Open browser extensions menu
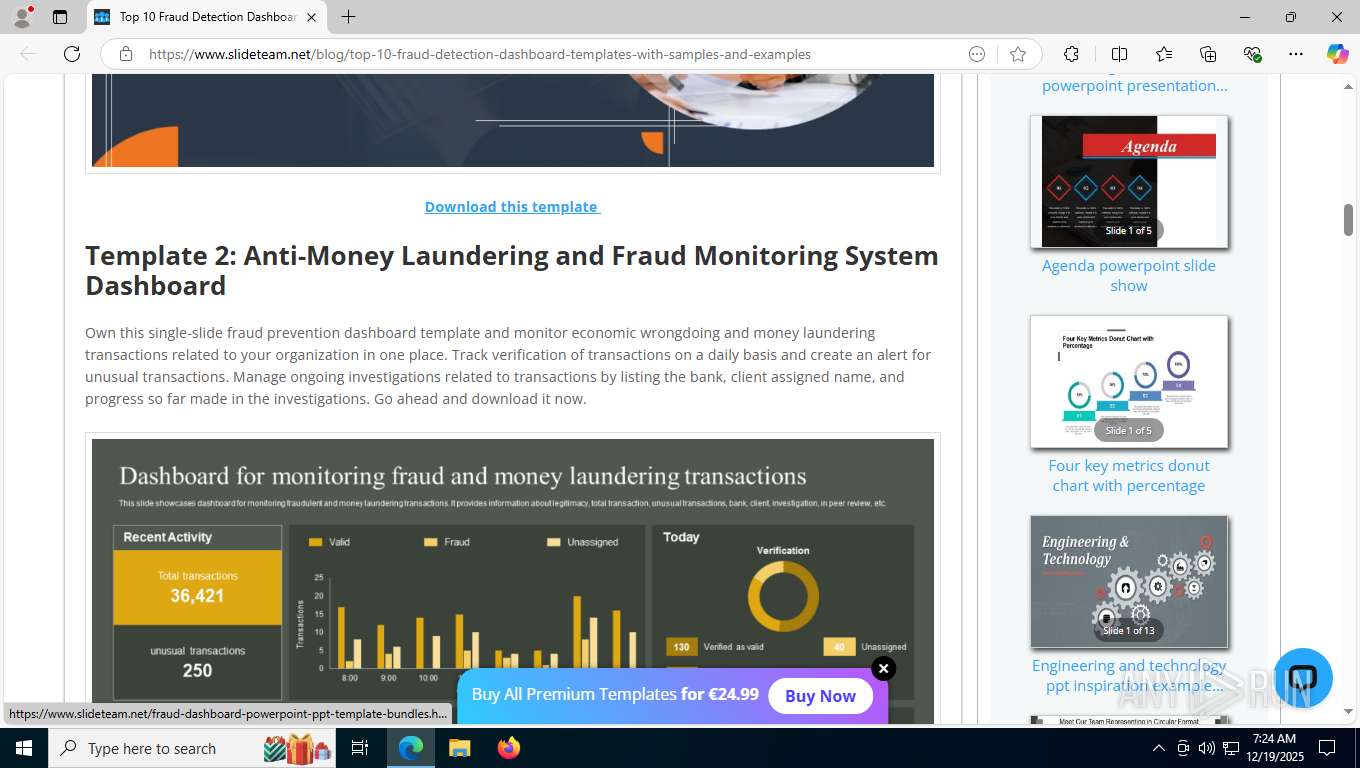Image resolution: width=1360 pixels, height=768 pixels. point(1071,54)
